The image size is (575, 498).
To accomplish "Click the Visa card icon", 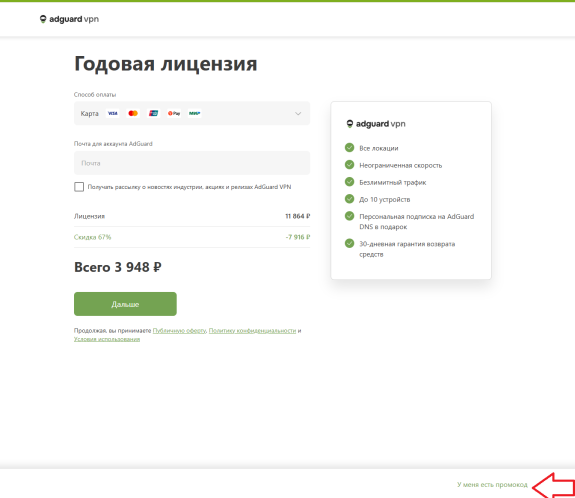I will tap(113, 113).
